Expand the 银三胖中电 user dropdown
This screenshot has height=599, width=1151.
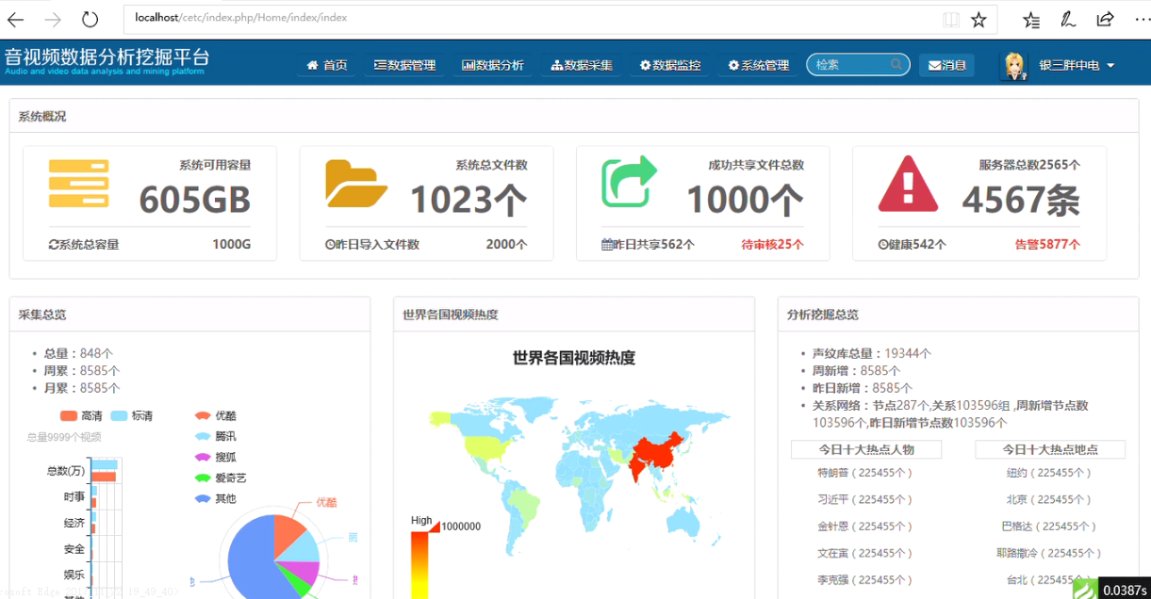tap(1077, 65)
